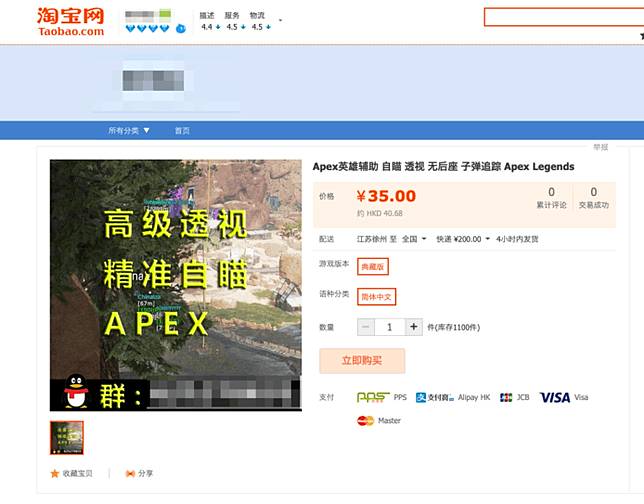The image size is (644, 504).
Task: Increase quantity with plus button
Action: click(x=414, y=327)
